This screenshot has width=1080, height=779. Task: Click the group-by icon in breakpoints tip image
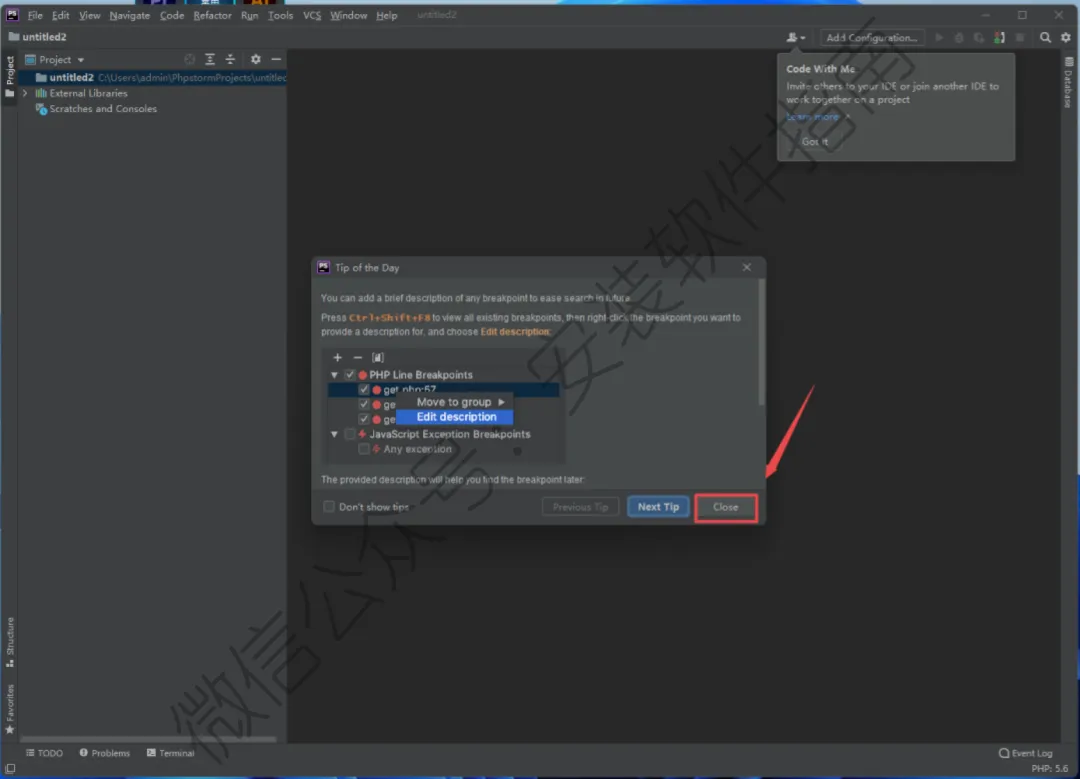pyautogui.click(x=377, y=357)
